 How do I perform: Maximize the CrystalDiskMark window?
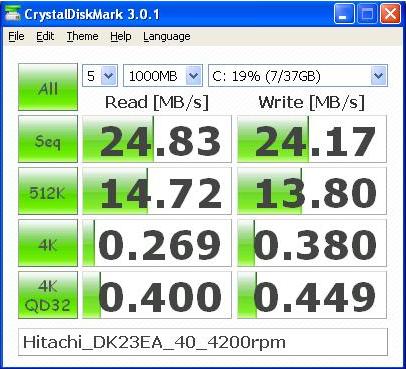[x=367, y=14]
